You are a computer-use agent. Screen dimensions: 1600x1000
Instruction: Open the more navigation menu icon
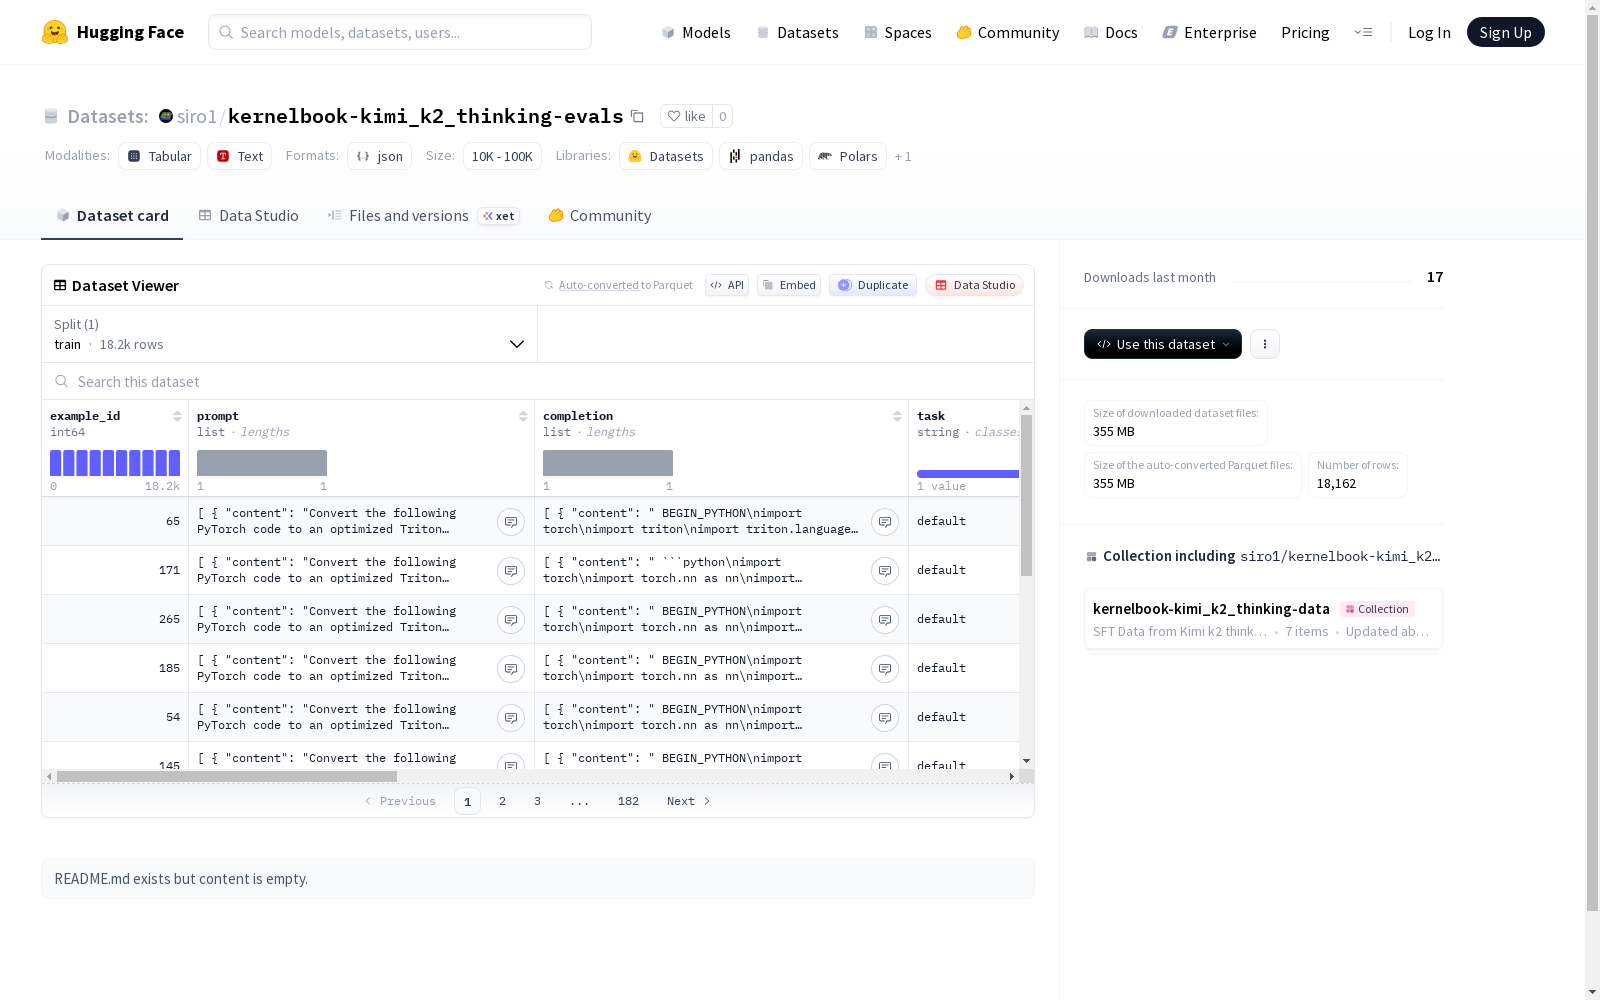pyautogui.click(x=1363, y=32)
